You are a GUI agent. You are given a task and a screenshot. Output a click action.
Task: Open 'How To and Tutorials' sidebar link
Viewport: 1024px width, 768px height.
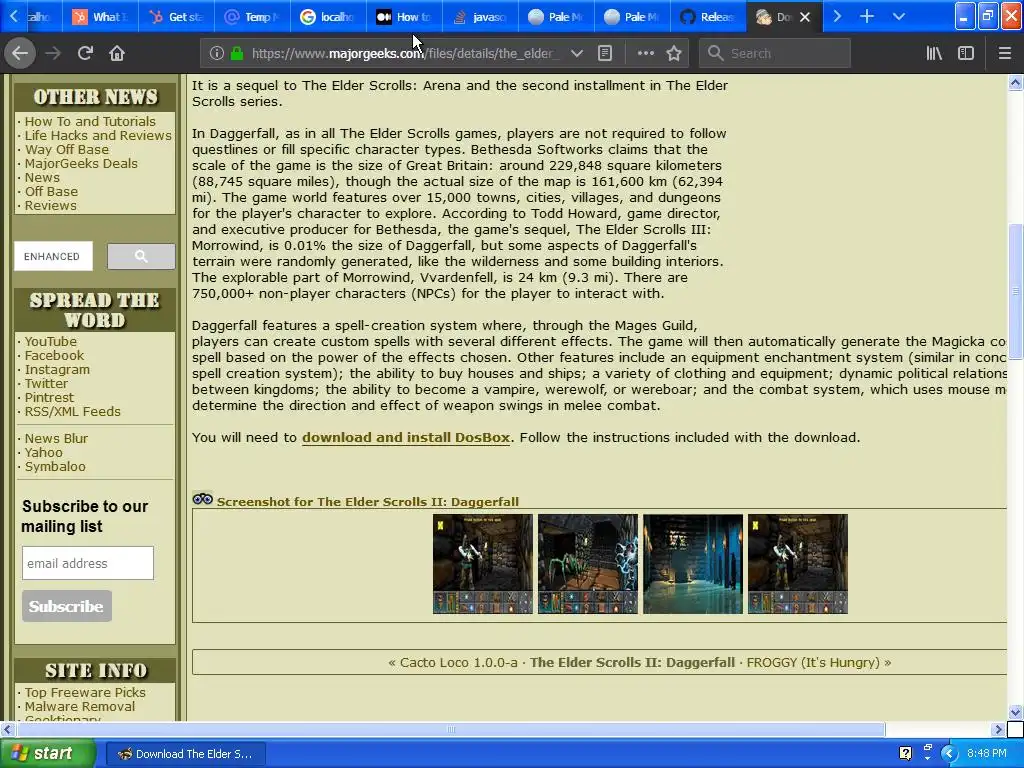click(90, 121)
